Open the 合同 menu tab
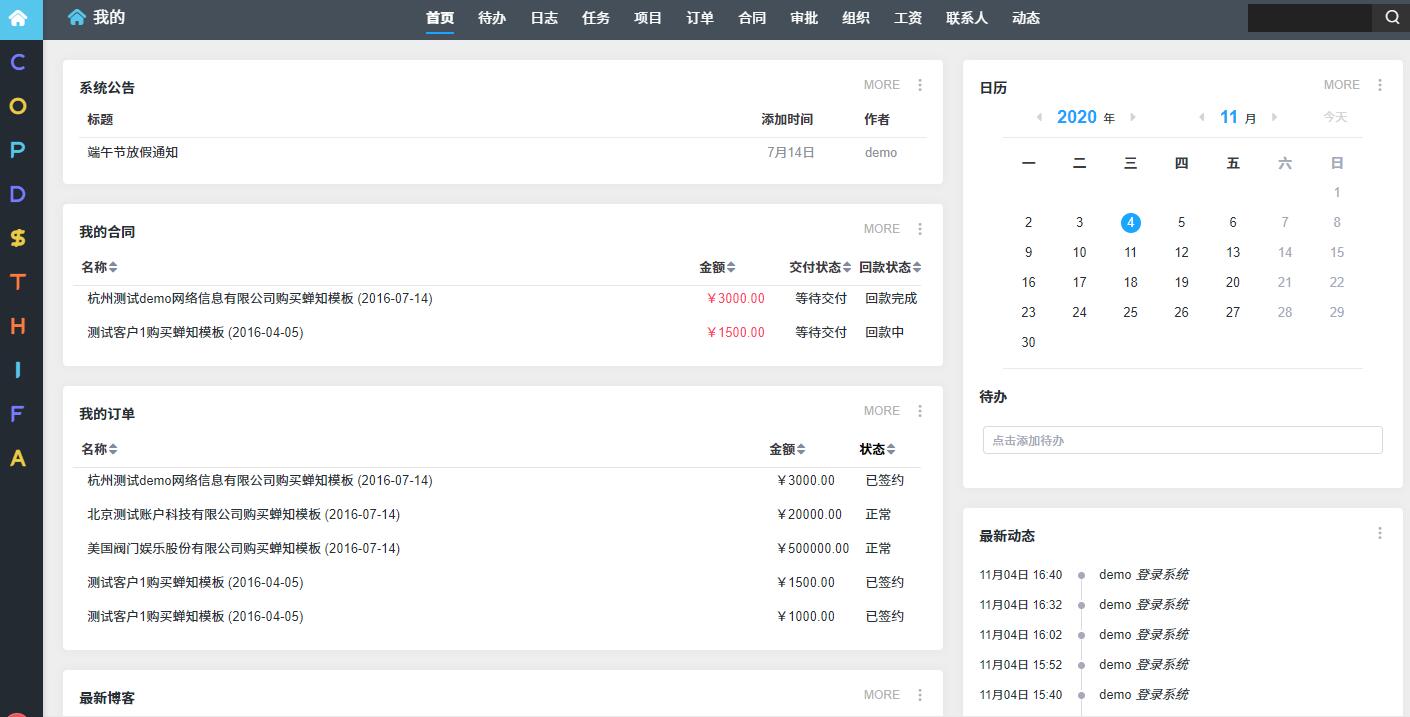The image size is (1410, 717). pos(752,18)
